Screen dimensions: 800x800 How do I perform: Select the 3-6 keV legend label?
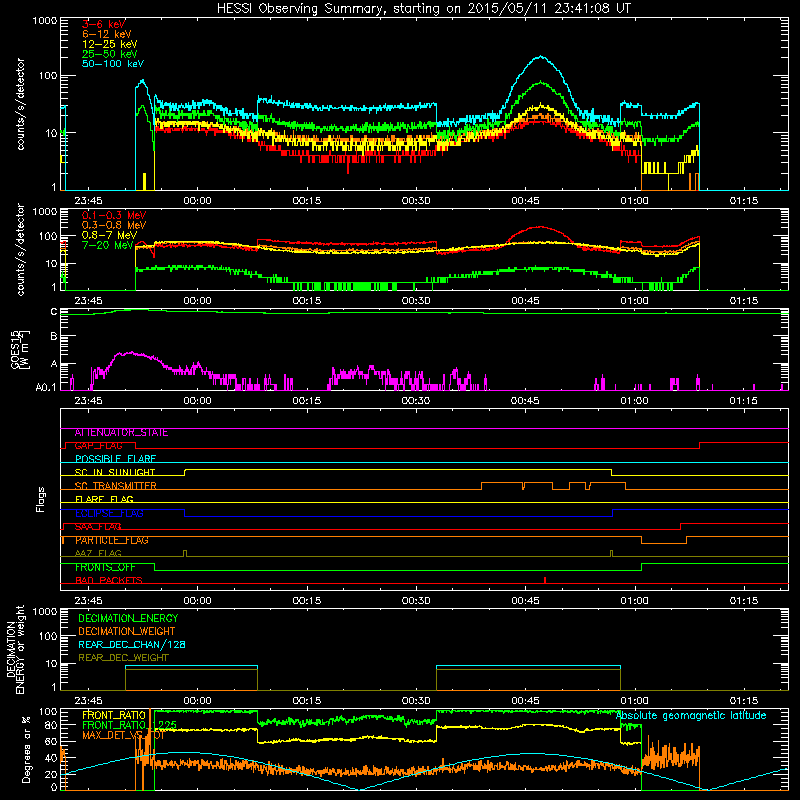104,24
